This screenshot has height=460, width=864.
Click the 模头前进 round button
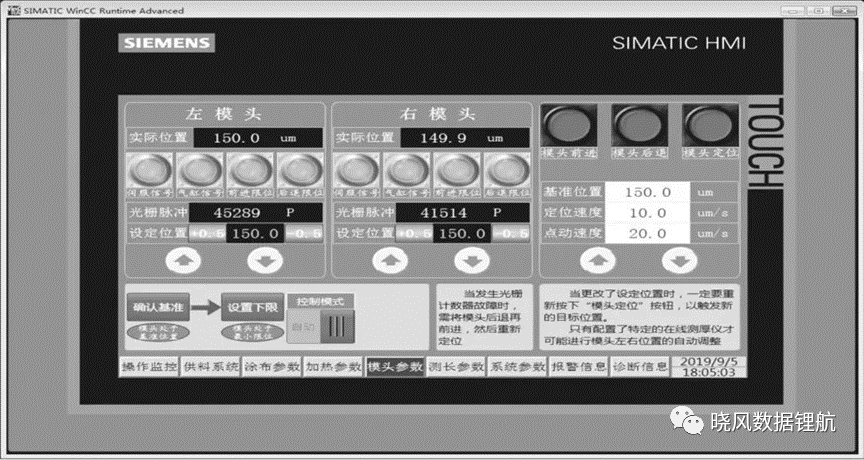point(569,126)
